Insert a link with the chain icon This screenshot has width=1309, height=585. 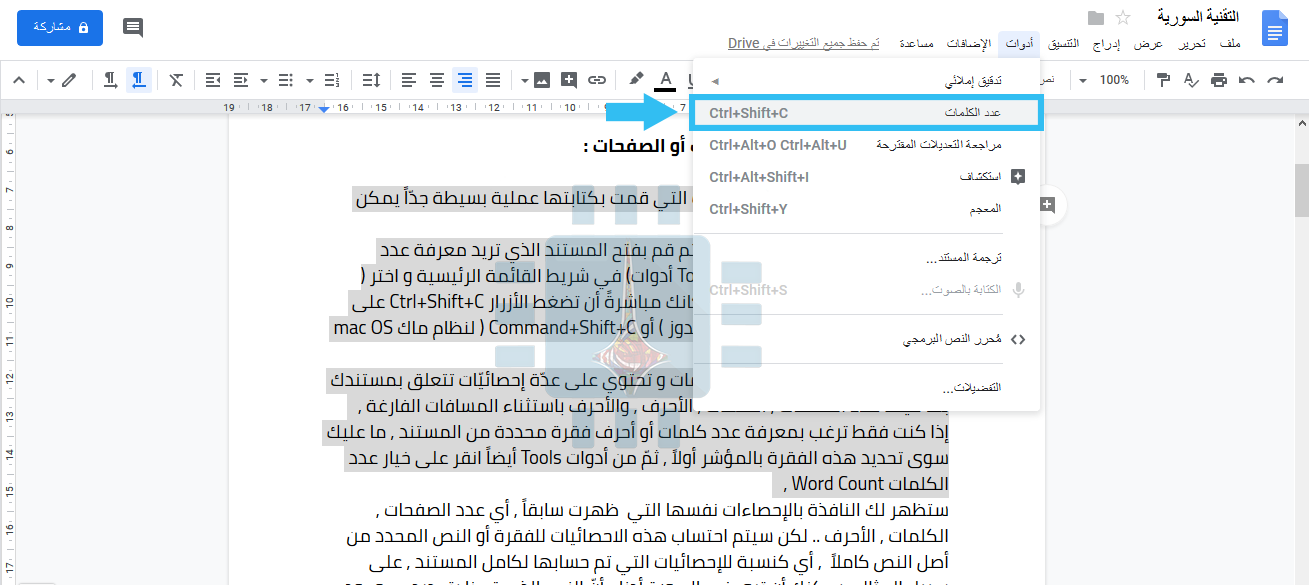[597, 80]
